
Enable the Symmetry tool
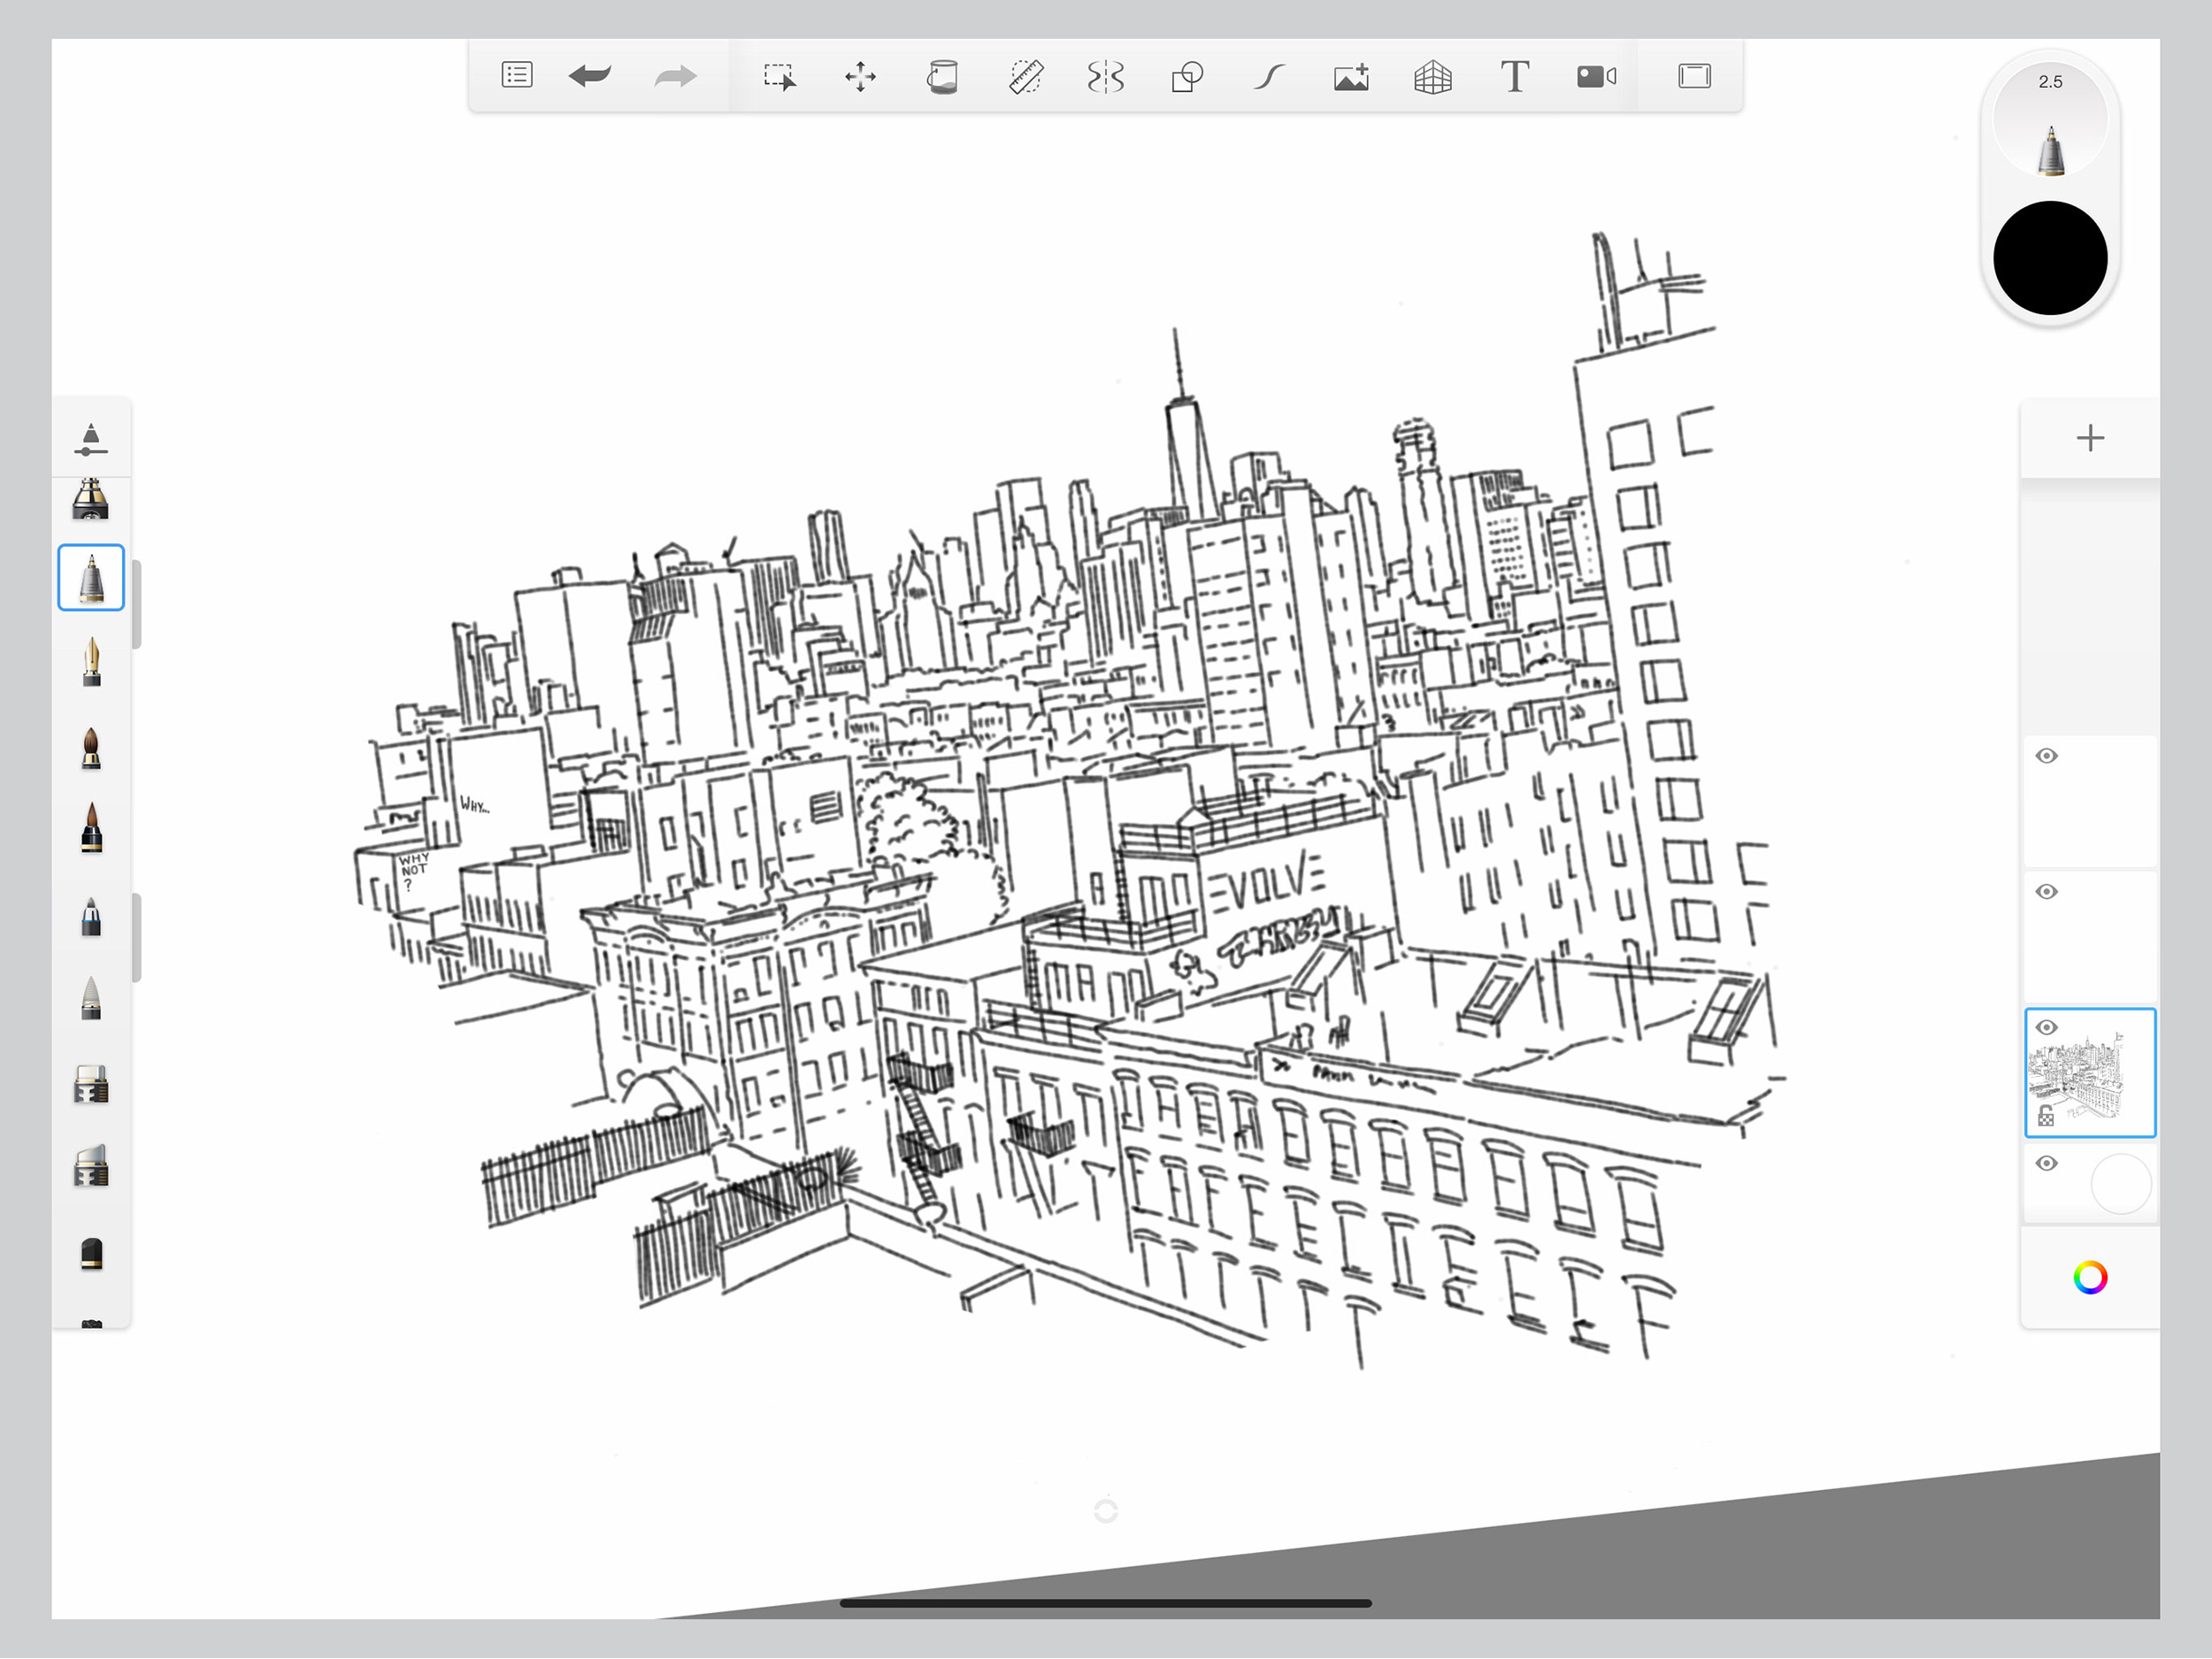click(1105, 77)
